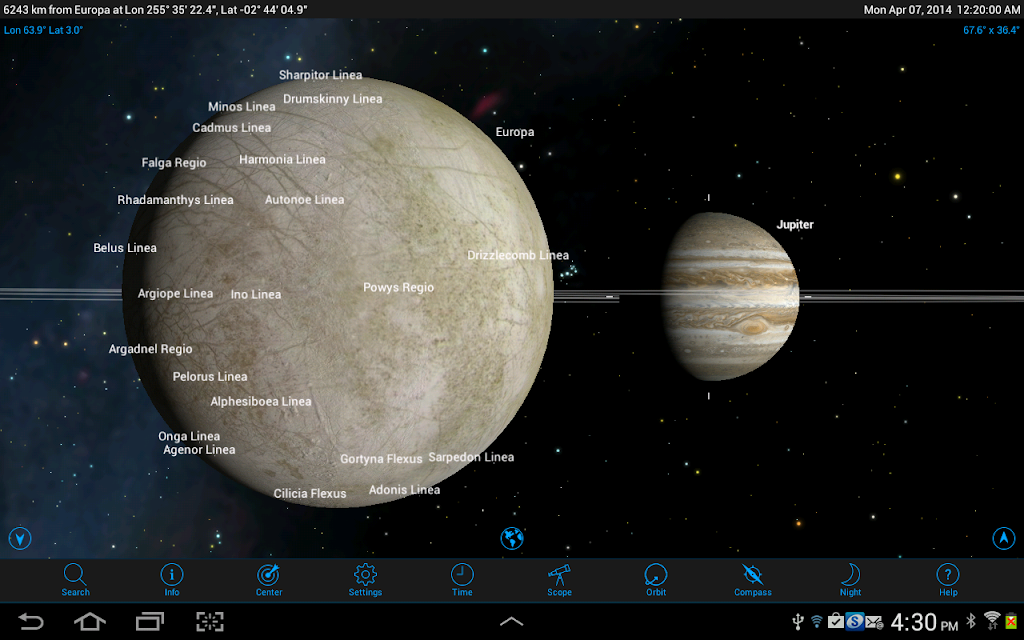Toggle Night vision mode
The width and height of the screenshot is (1024, 640).
pos(850,580)
